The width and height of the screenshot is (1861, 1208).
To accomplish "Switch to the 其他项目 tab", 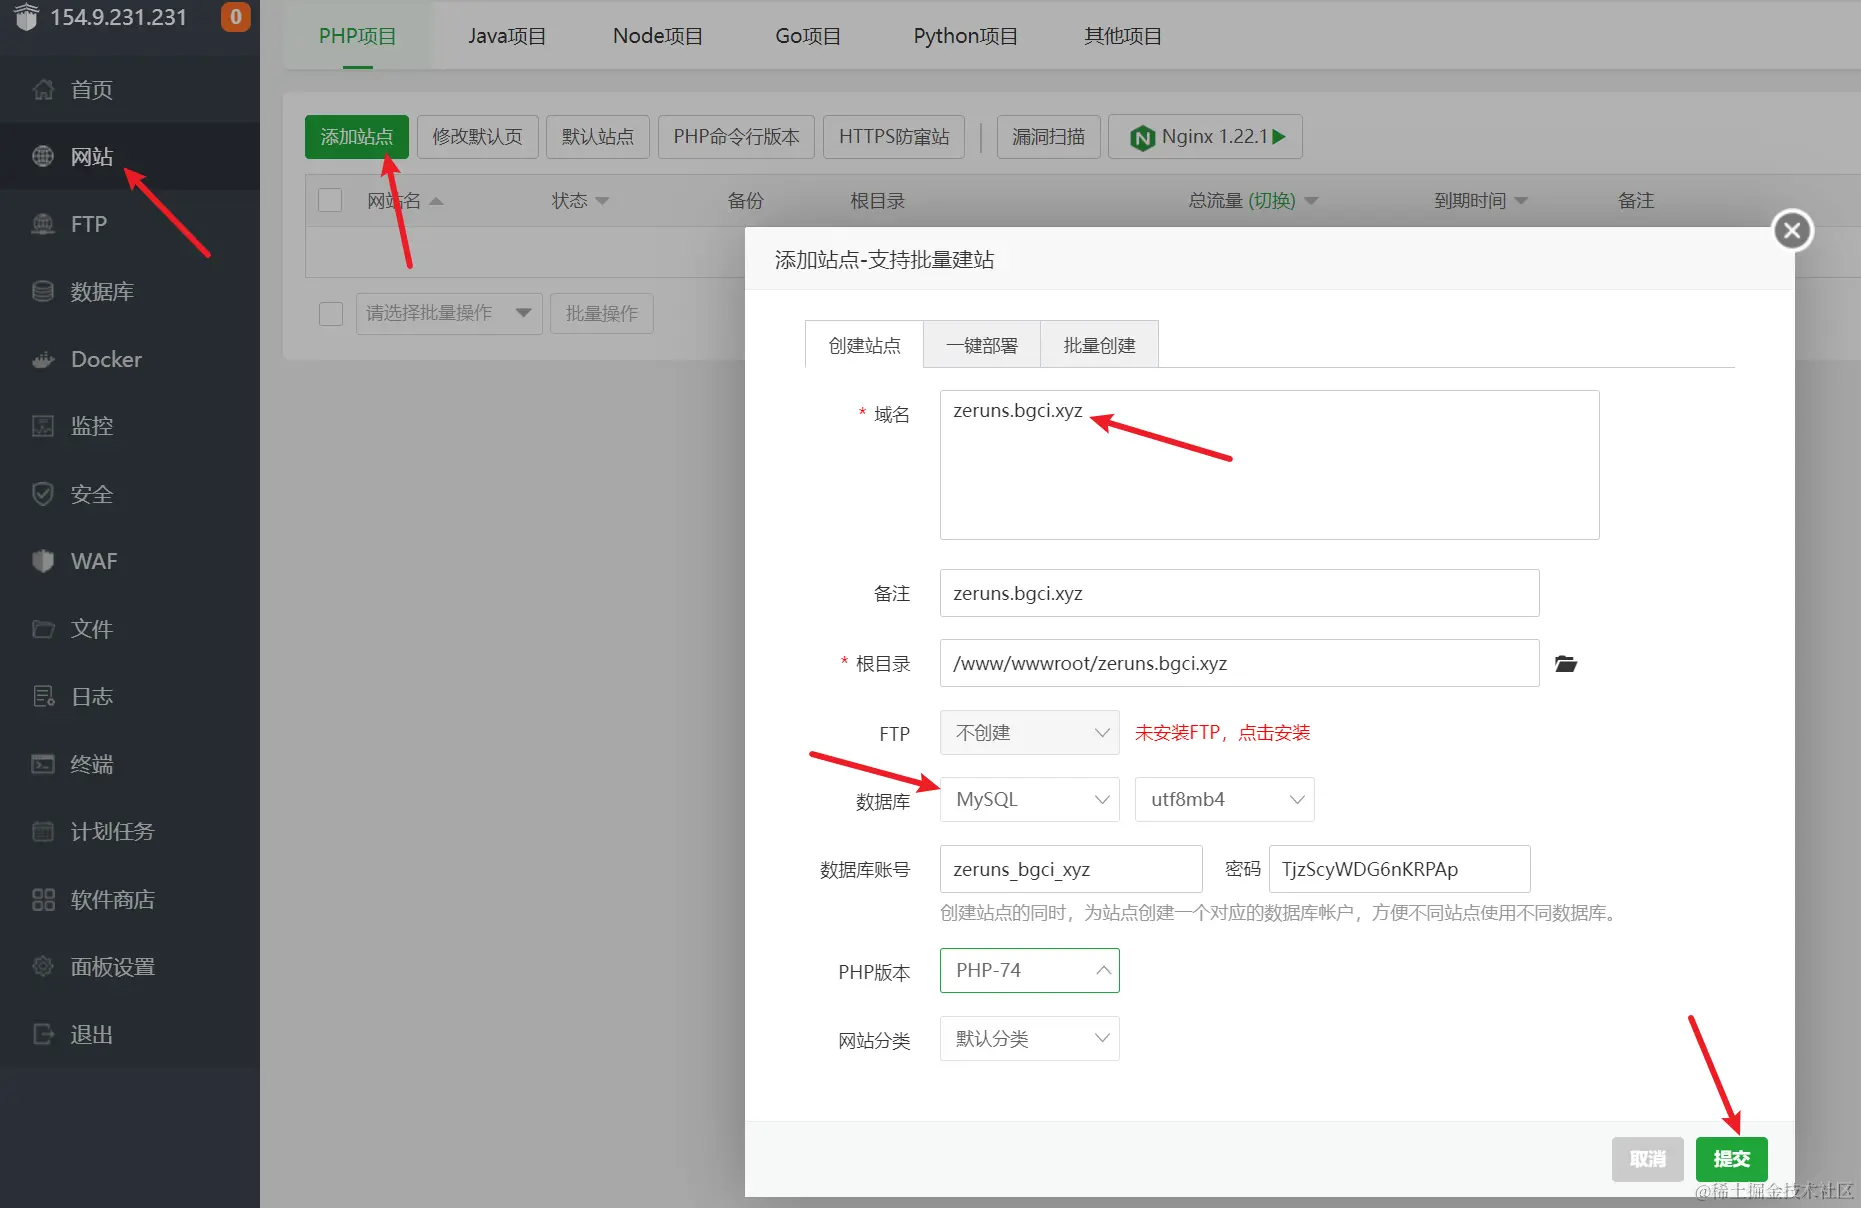I will coord(1123,36).
